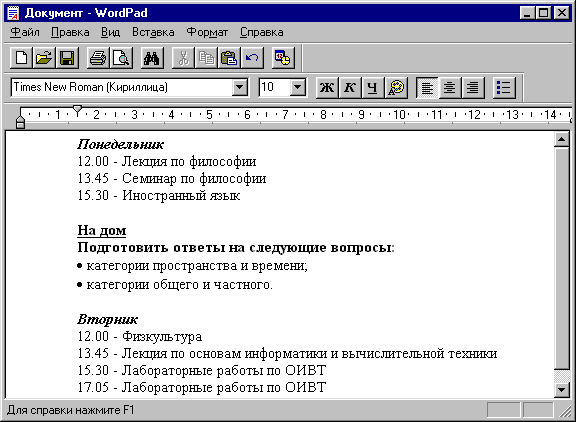This screenshot has width=576, height=422.
Task: Click vertical scrollbar thumb
Action: 561,258
